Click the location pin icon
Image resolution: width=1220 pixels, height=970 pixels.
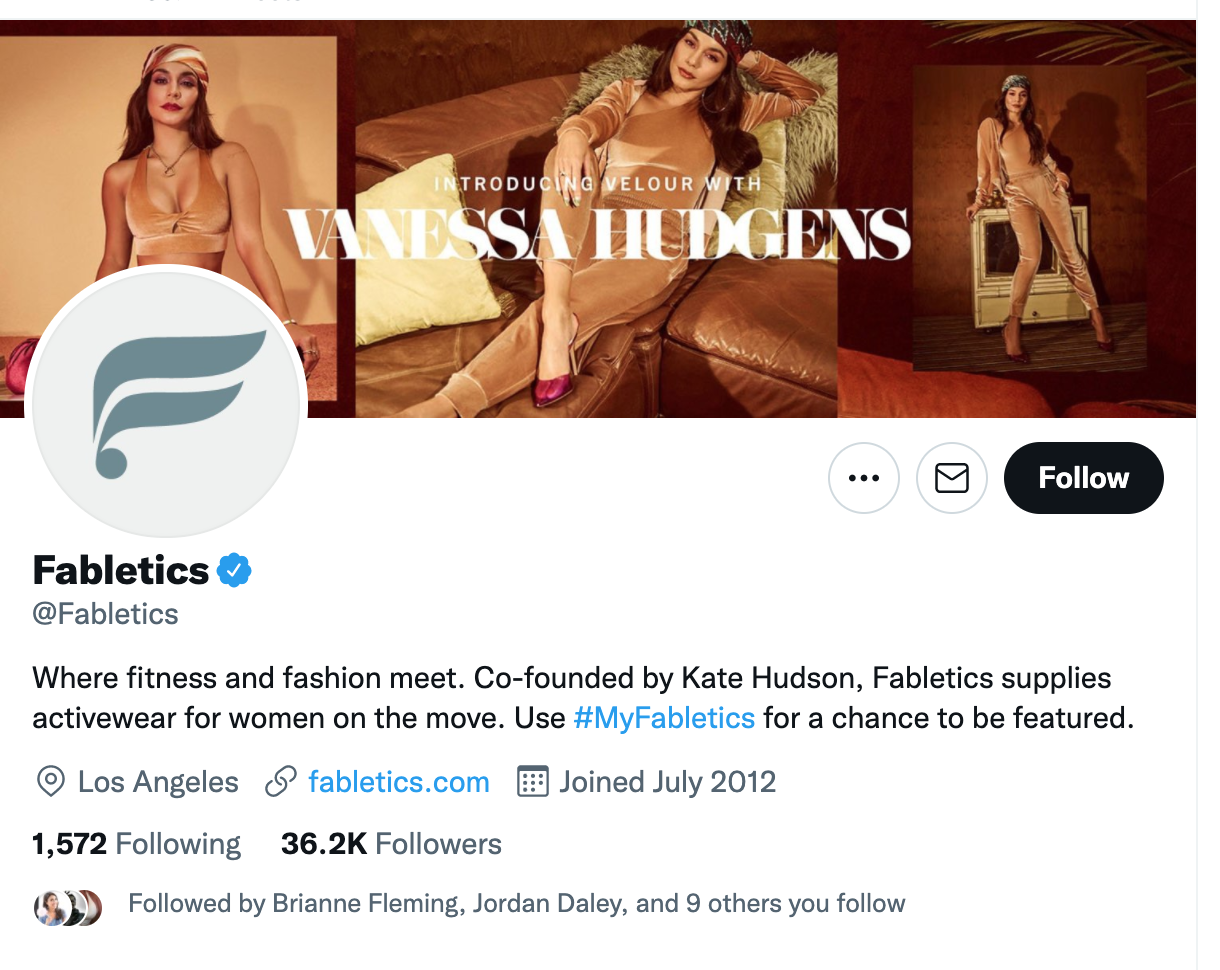point(50,782)
